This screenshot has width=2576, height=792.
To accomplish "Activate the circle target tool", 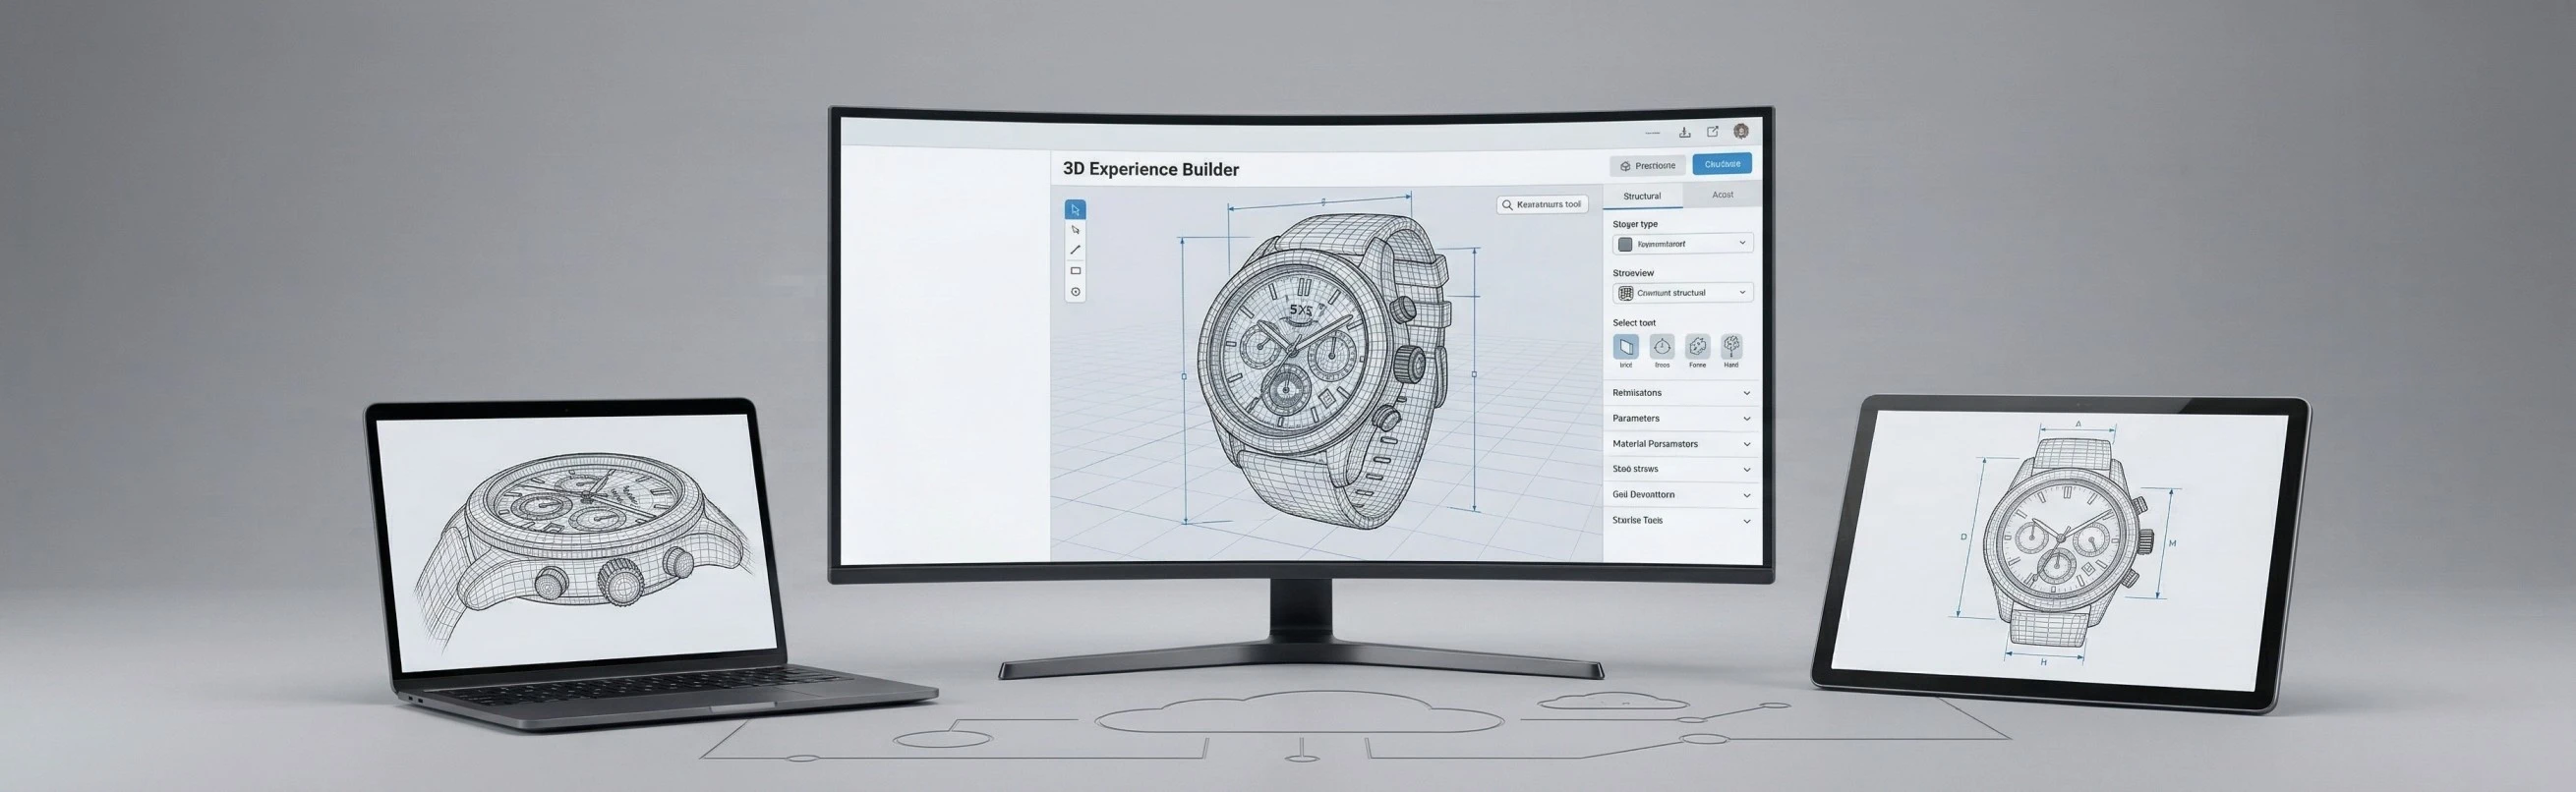I will (1075, 292).
